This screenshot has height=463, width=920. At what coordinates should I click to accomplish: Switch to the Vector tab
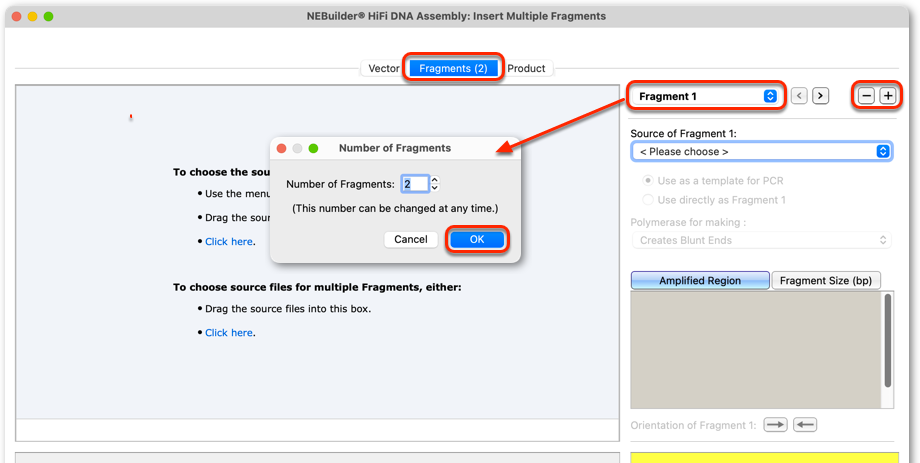(384, 69)
